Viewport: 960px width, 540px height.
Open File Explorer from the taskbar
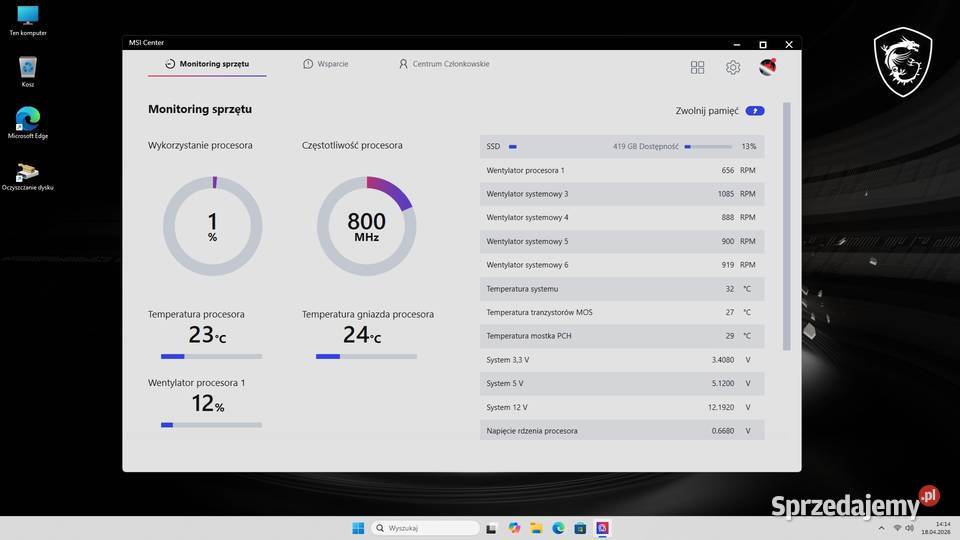tap(536, 528)
